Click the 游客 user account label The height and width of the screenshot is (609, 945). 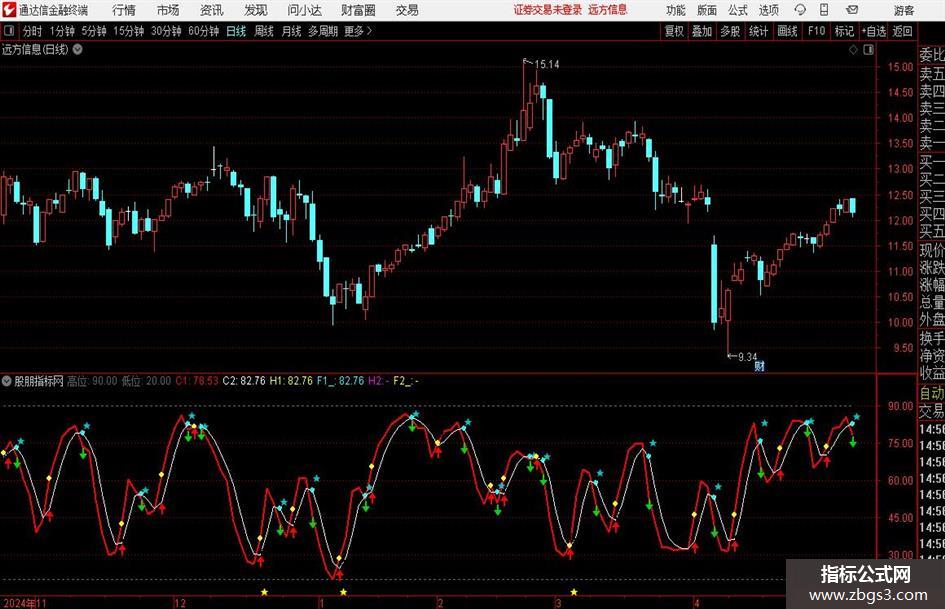[x=904, y=10]
